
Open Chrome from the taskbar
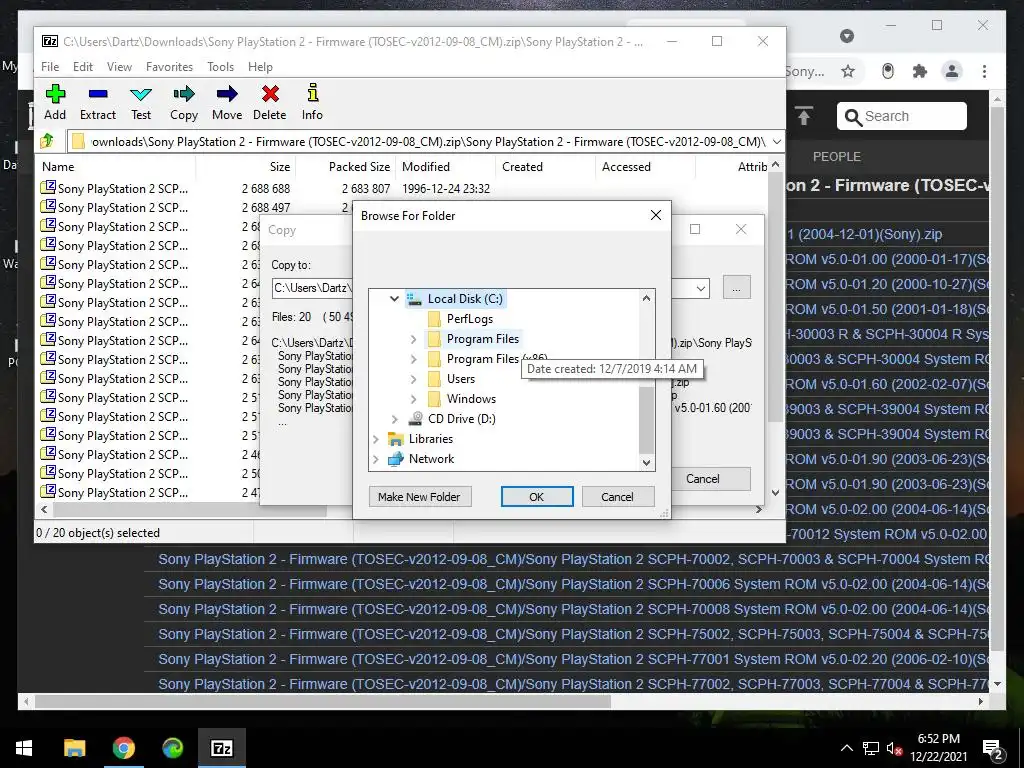pos(123,748)
